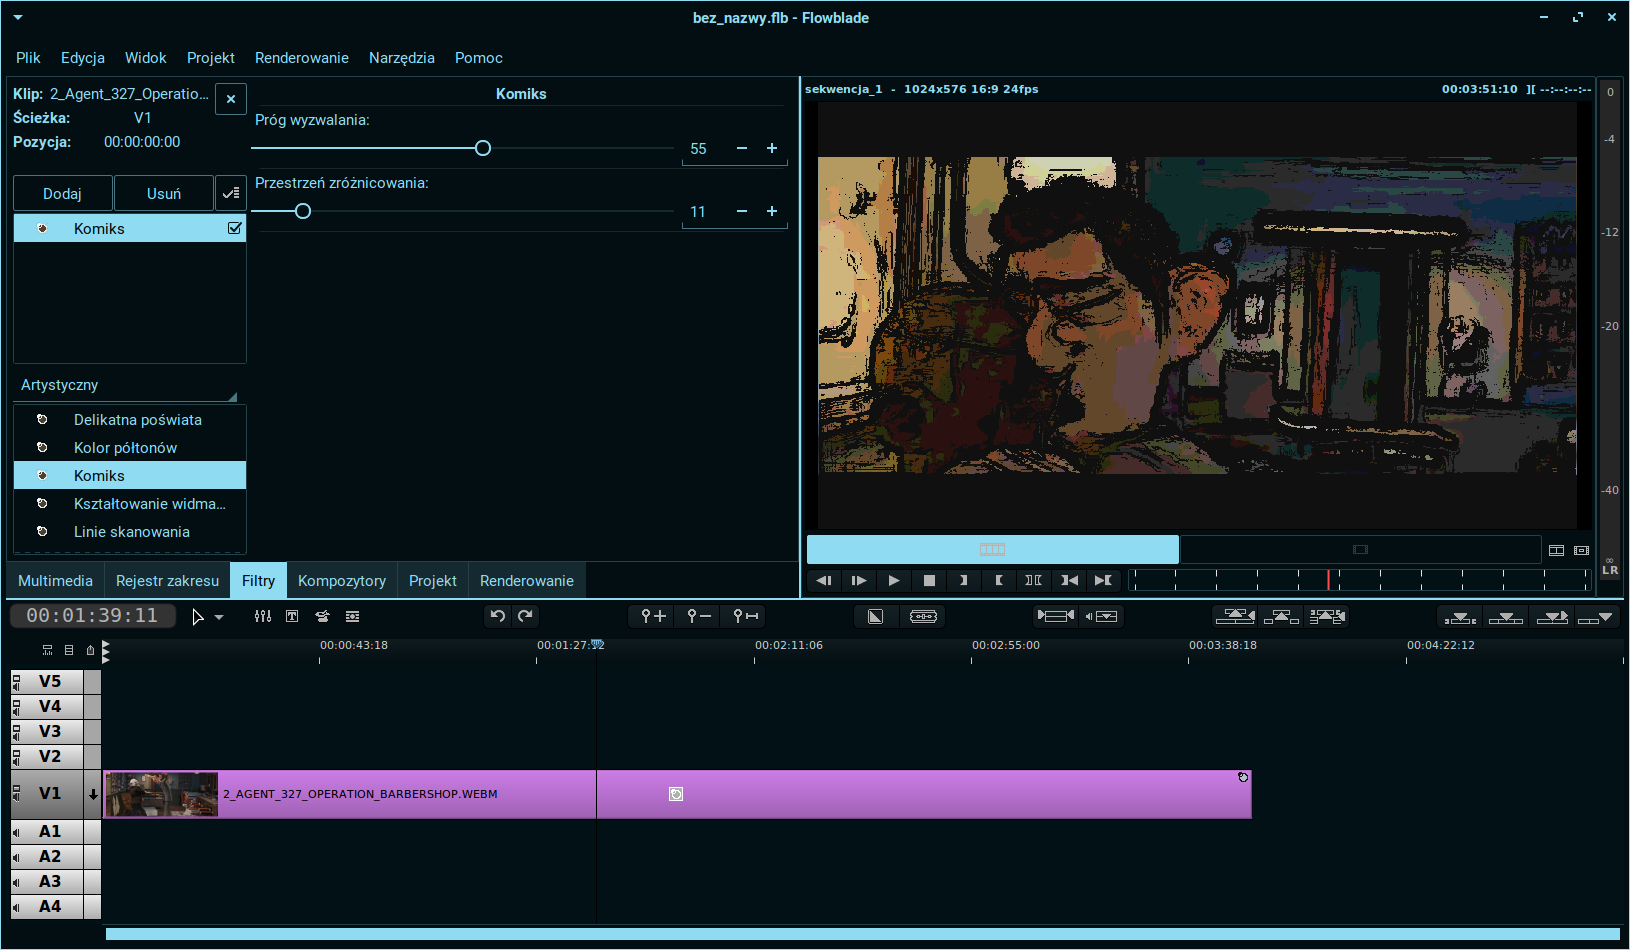Viewport: 1630px width, 950px height.
Task: Click the timeline markers icon
Action: point(90,650)
